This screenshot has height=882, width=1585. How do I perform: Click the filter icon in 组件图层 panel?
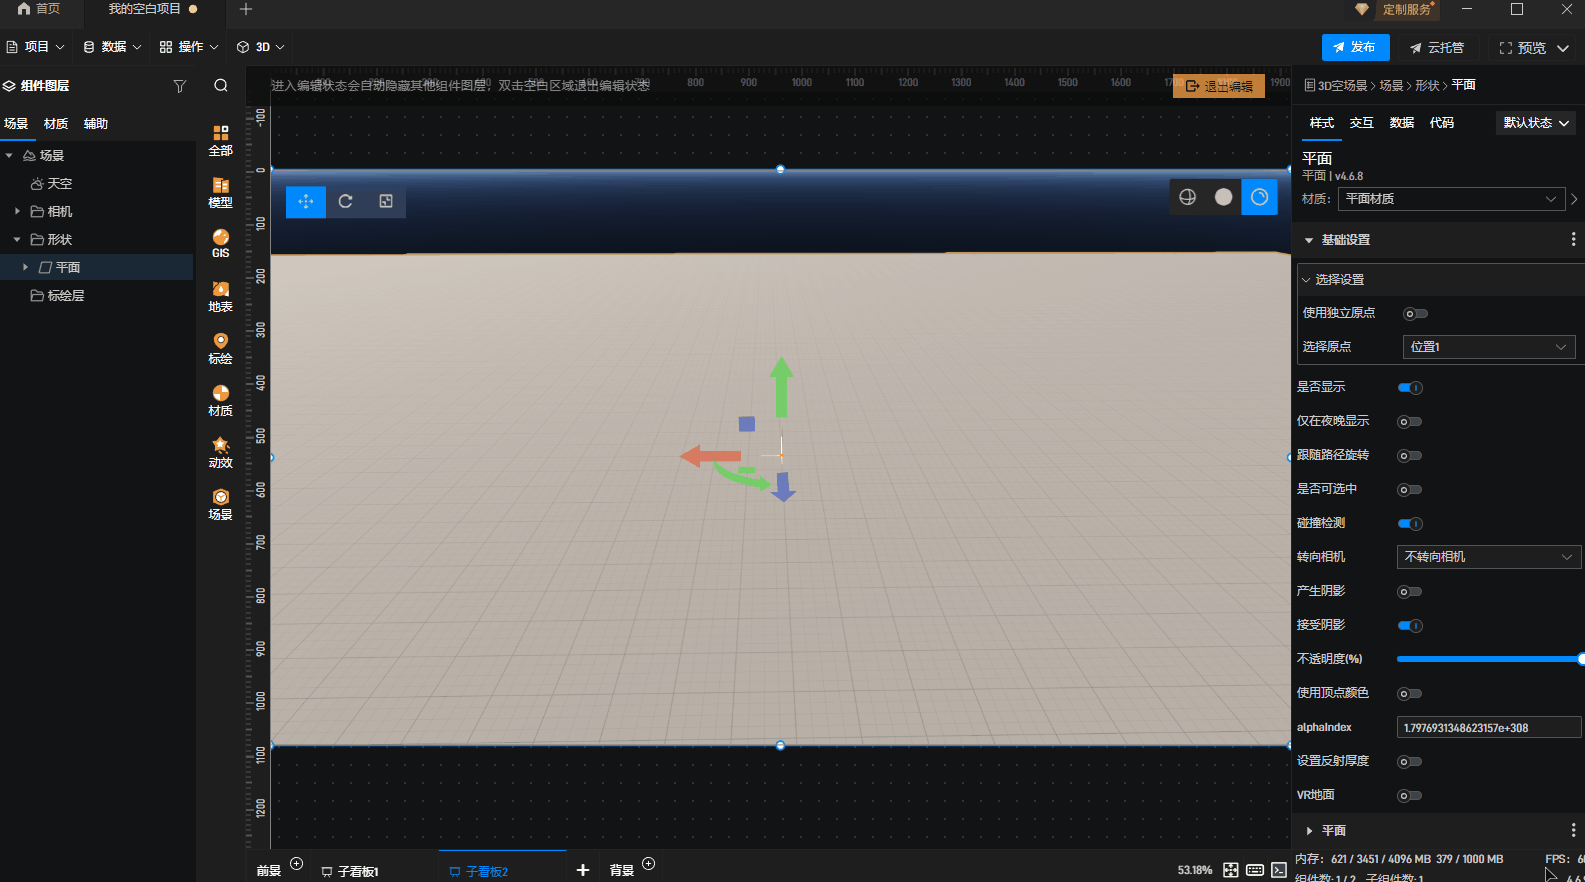180,86
